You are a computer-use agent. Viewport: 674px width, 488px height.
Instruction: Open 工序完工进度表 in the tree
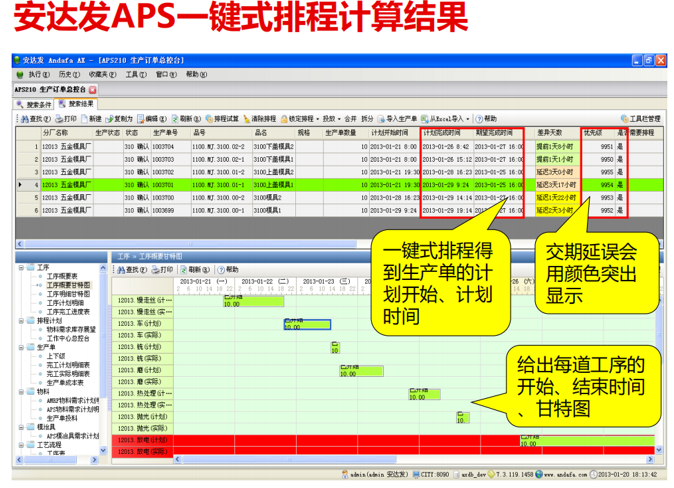pyautogui.click(x=68, y=312)
